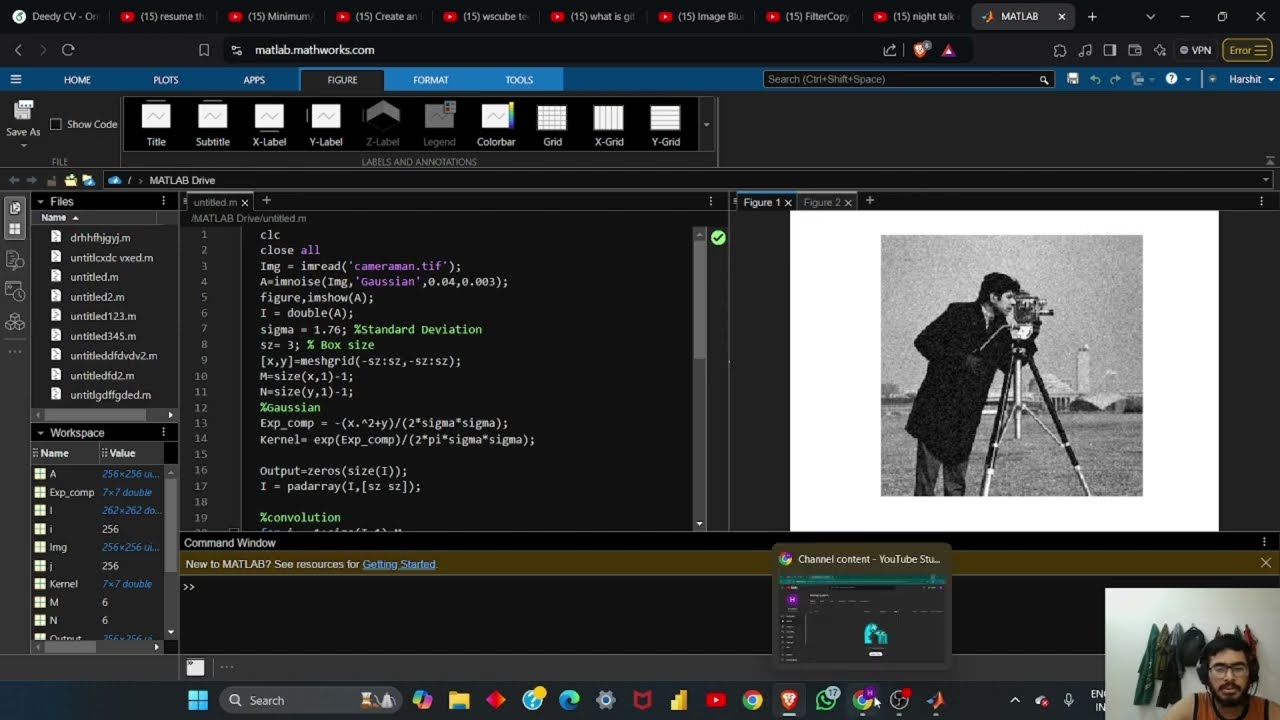
Task: Open the Save As dropdown arrow
Action: [x=23, y=146]
